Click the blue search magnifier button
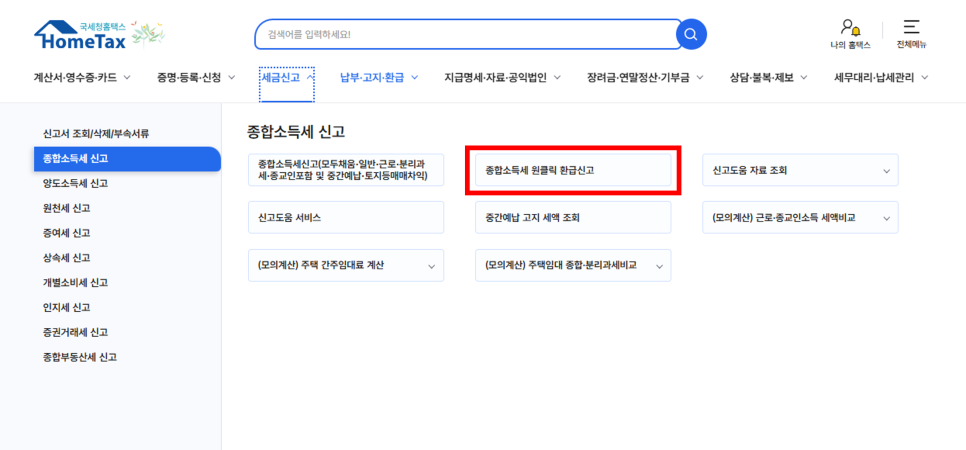 click(691, 34)
